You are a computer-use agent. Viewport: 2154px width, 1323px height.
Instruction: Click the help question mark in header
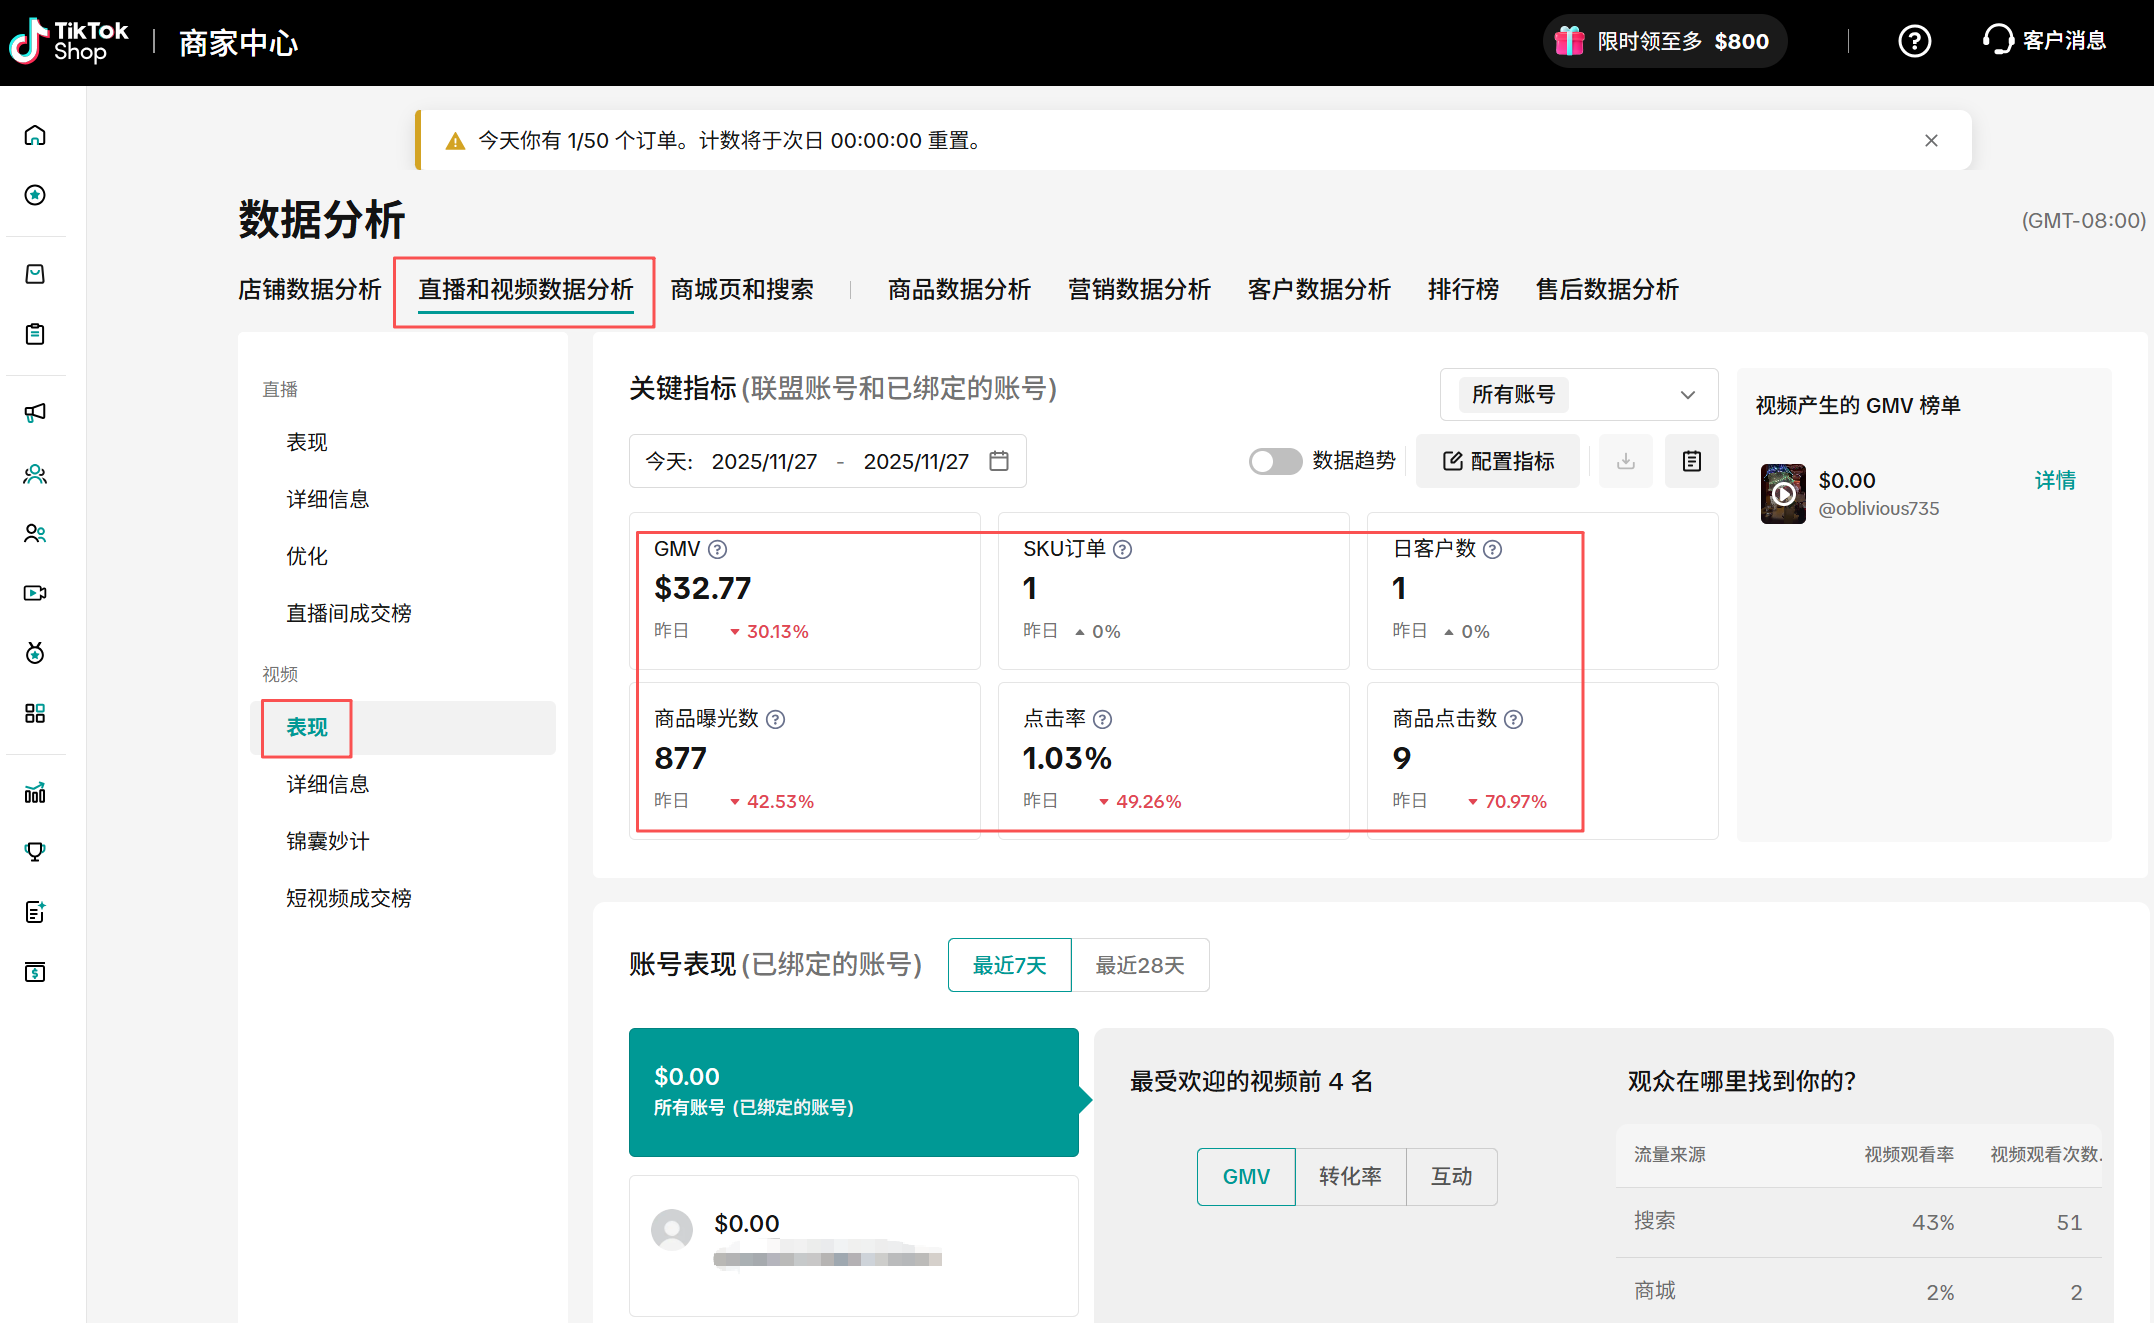coord(1914,41)
